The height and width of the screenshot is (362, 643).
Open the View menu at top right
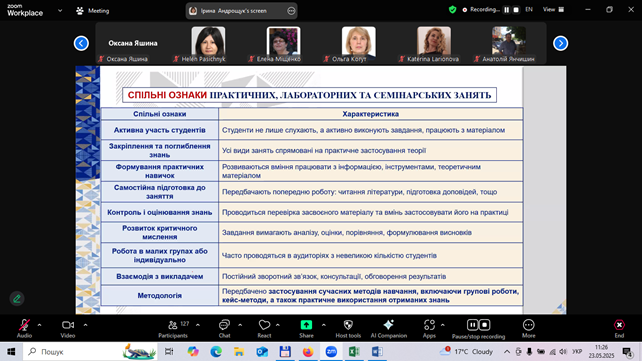(553, 9)
